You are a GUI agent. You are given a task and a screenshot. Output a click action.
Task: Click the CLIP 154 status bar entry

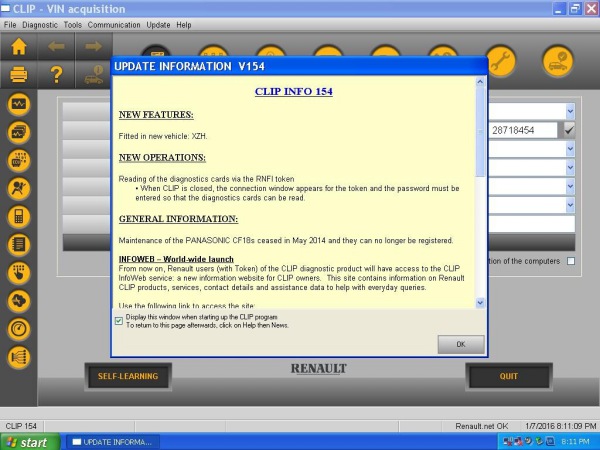click(x=21, y=426)
